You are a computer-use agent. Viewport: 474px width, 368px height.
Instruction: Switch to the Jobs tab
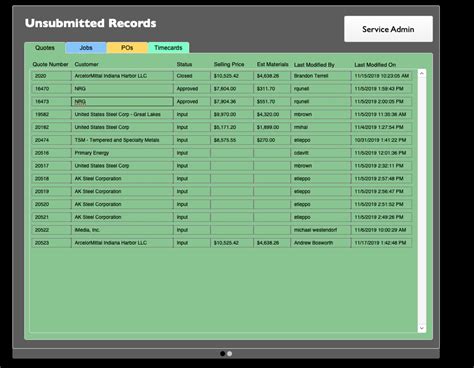tap(86, 48)
